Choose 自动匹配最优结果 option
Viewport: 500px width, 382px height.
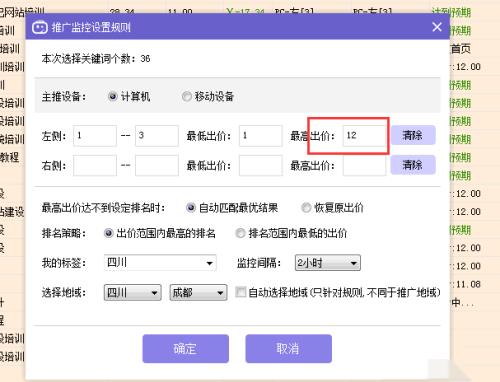(x=191, y=208)
